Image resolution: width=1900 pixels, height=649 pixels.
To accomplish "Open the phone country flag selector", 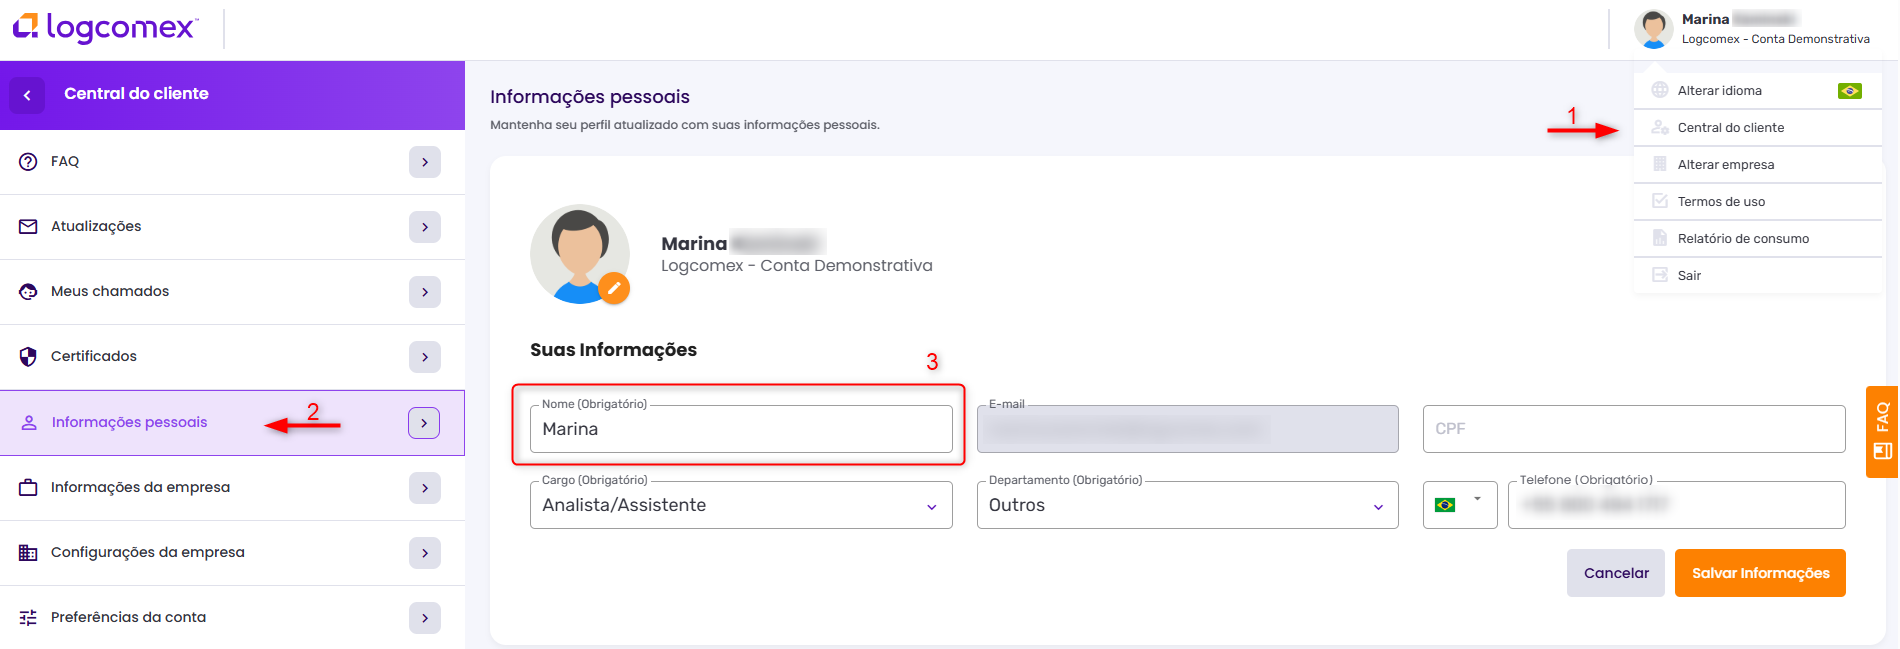I will 1459,505.
